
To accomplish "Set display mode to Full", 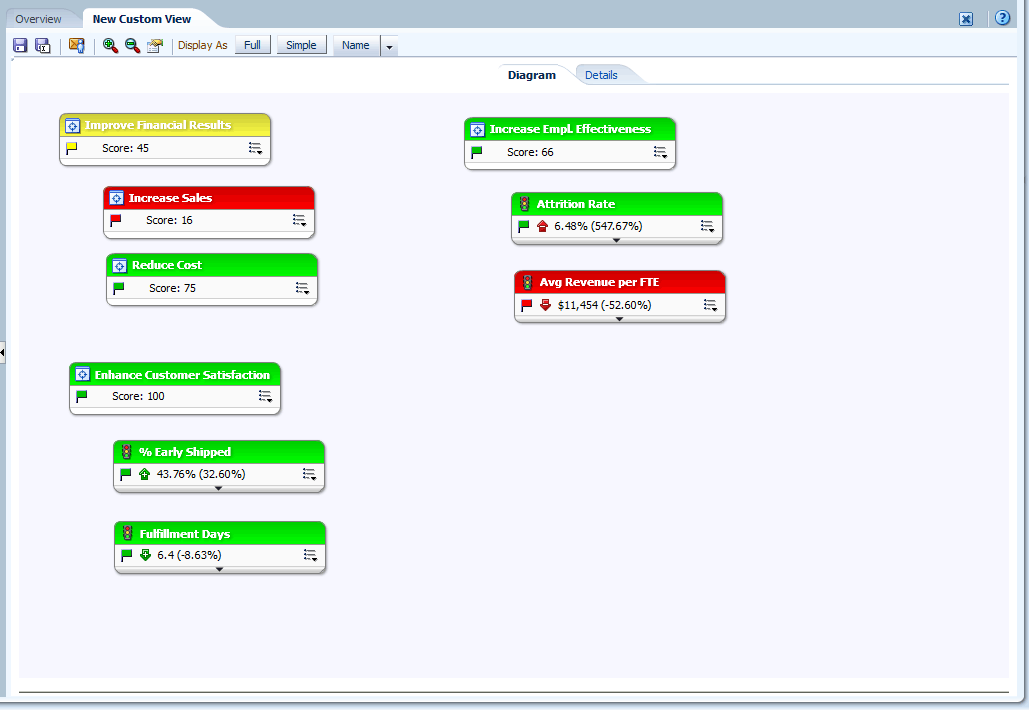I will point(252,45).
